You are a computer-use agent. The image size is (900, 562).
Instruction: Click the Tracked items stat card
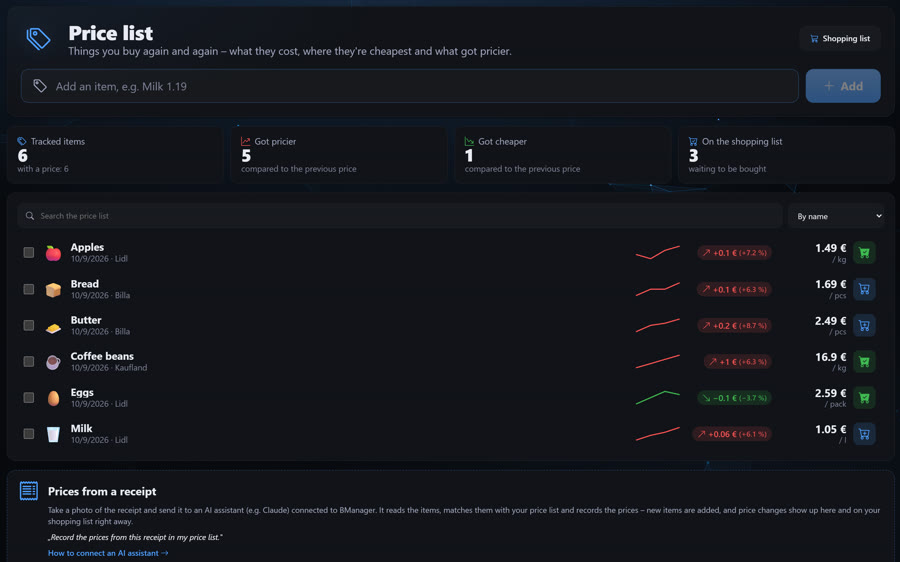click(x=115, y=155)
